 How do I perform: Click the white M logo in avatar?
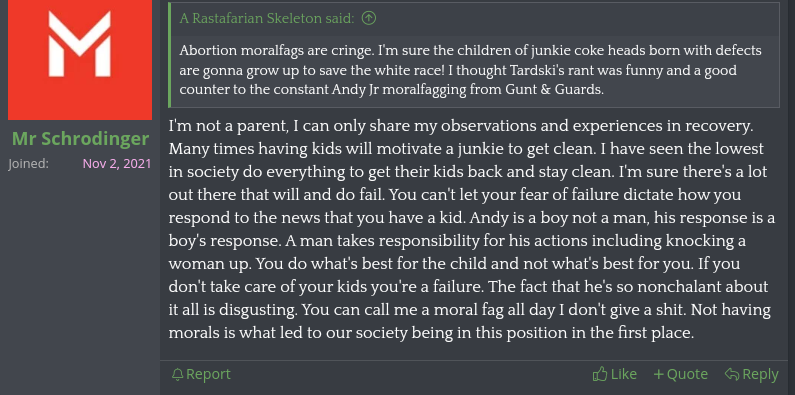[80, 44]
